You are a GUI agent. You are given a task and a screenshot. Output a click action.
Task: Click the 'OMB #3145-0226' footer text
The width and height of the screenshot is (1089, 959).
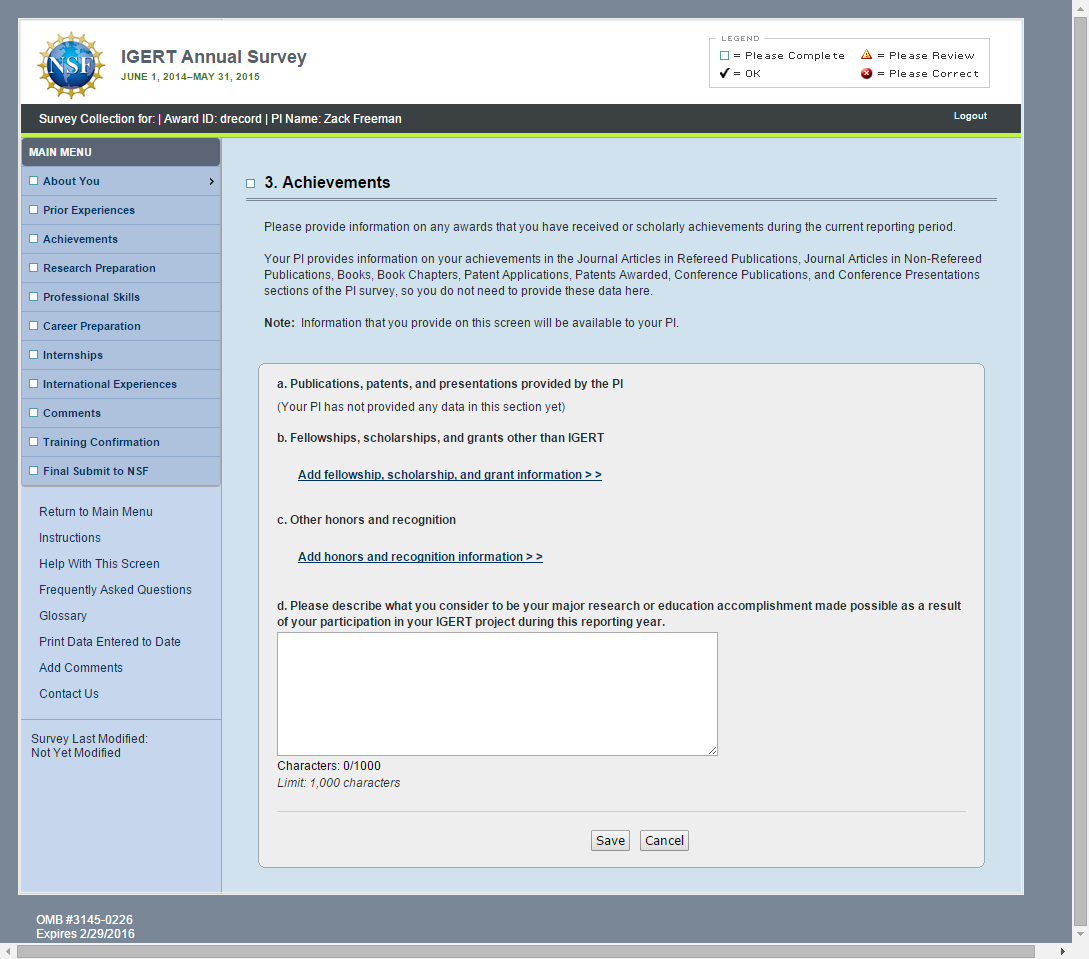84,919
